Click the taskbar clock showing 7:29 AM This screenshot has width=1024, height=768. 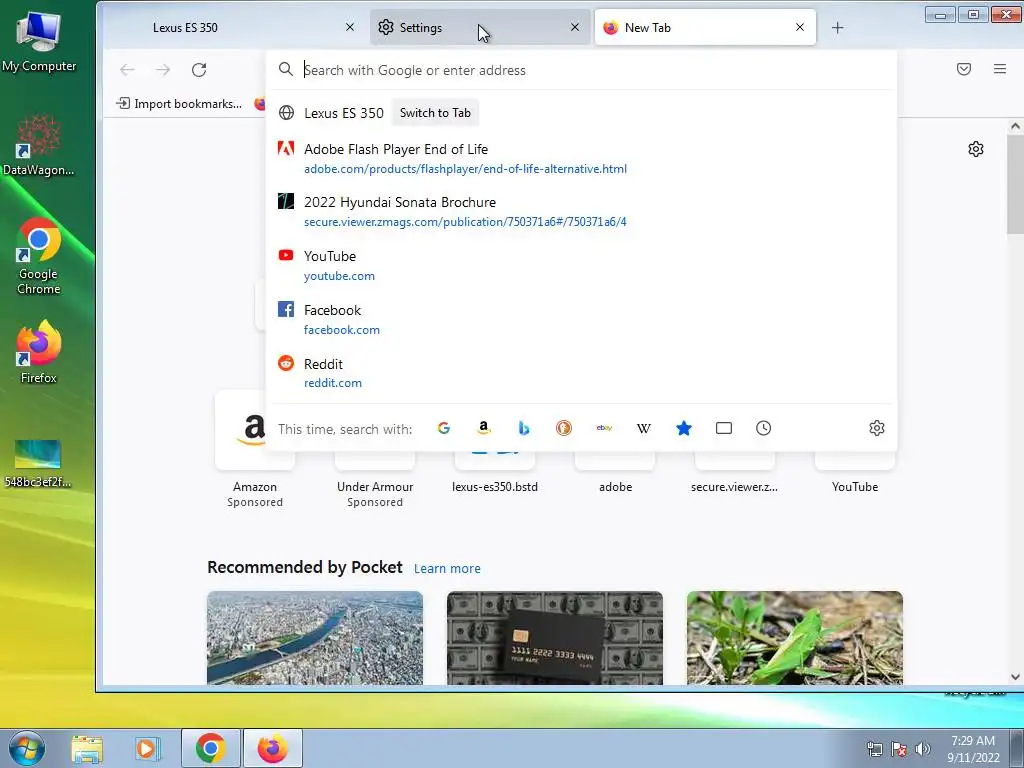coord(973,749)
